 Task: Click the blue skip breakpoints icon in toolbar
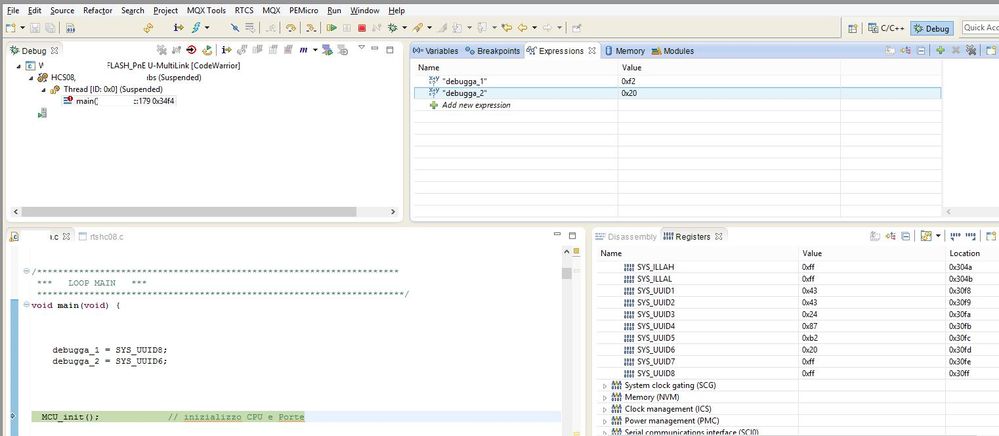pos(235,28)
